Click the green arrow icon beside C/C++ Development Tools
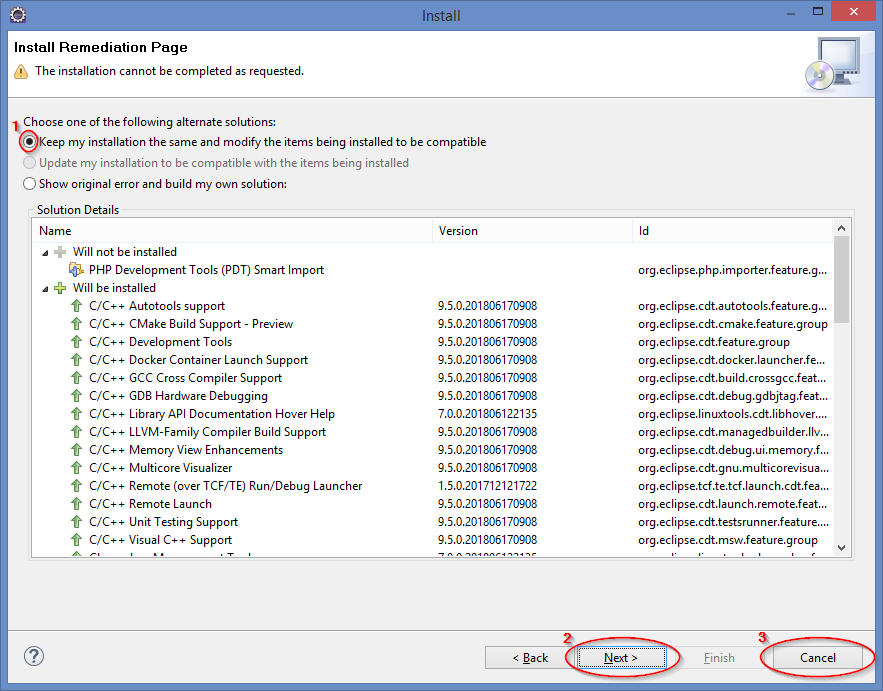This screenshot has width=883, height=691. 76,342
